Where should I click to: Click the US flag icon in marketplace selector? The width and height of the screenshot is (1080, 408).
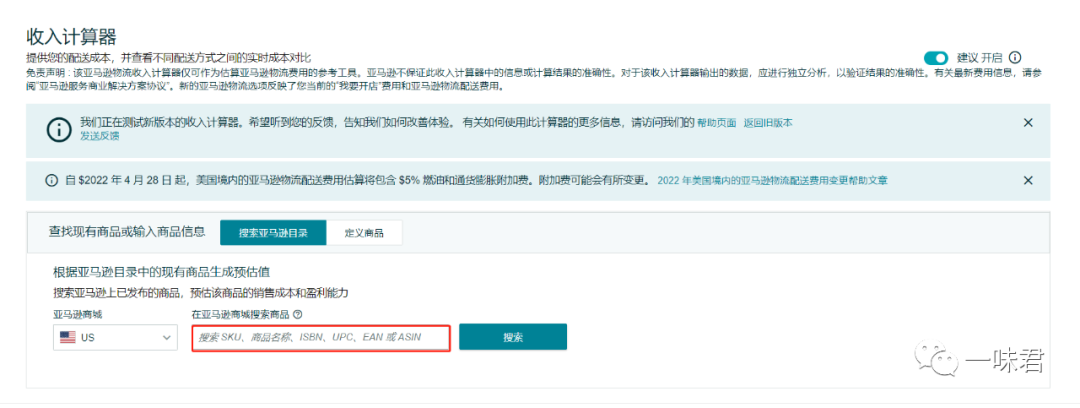point(68,338)
